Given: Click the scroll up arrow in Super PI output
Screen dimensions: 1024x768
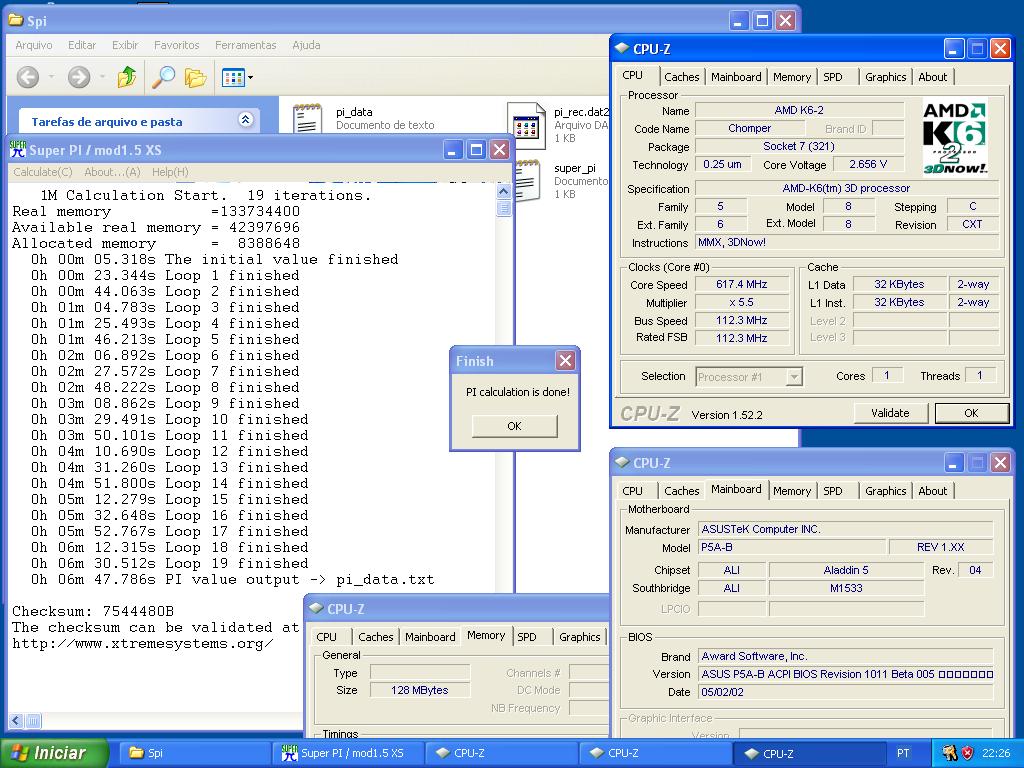Looking at the screenshot, I should click(504, 191).
